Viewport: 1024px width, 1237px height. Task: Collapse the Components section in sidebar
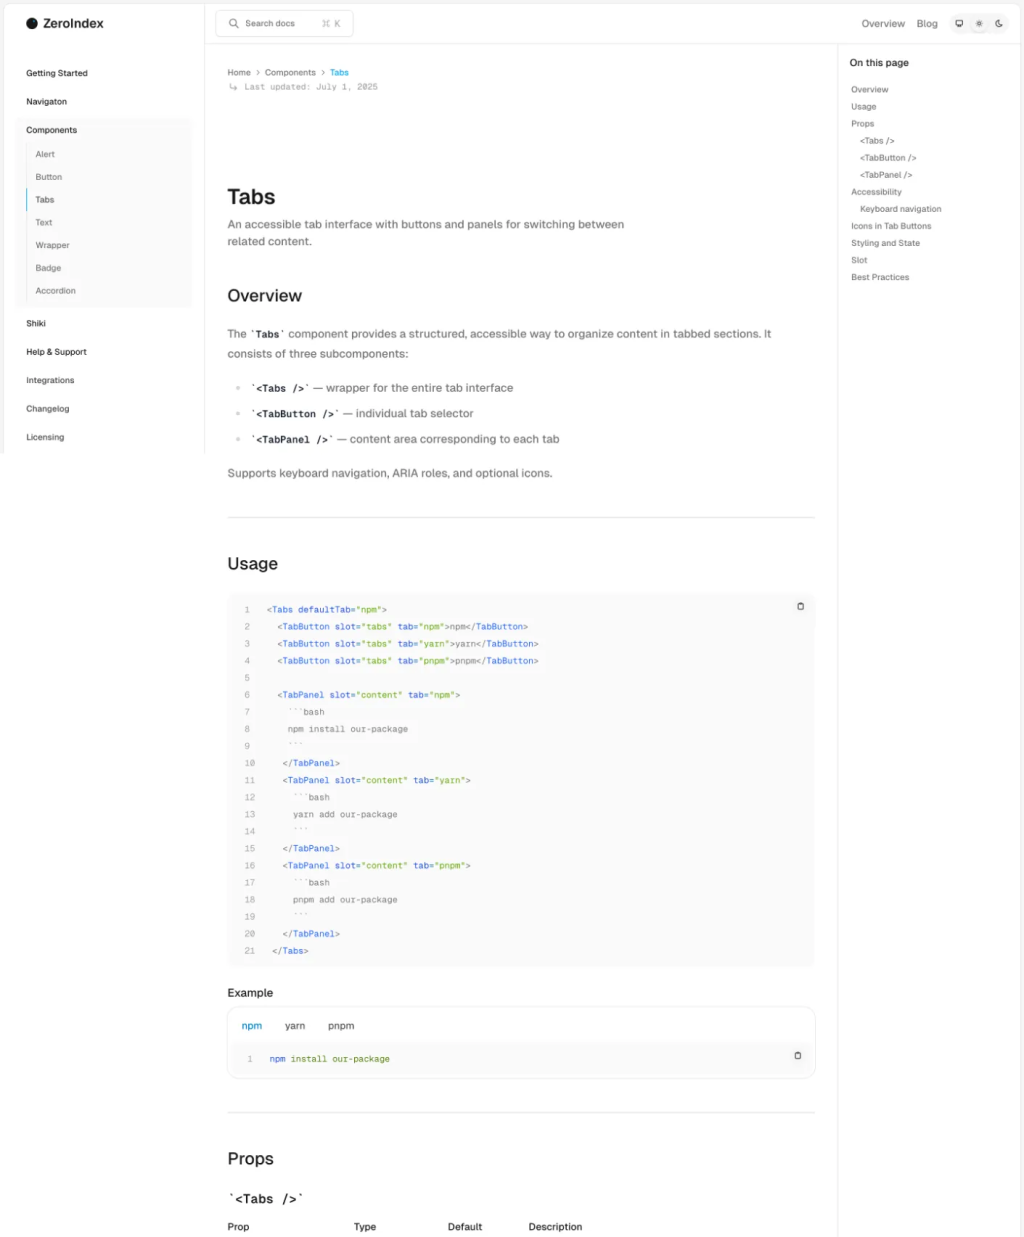click(x=51, y=129)
